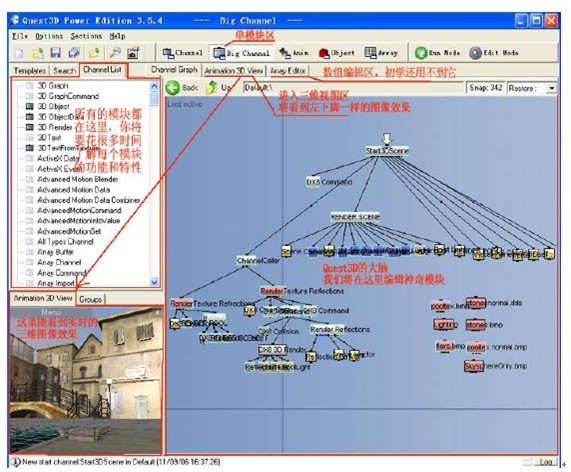The image size is (571, 472).
Task: Open the Restore dropdown
Action: click(x=552, y=88)
